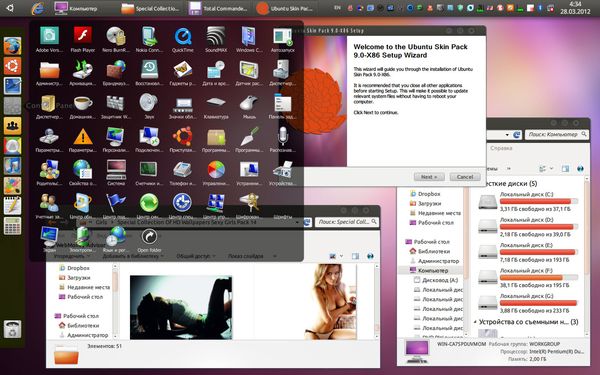Click Internet Explorer icon in the top panel
The width and height of the screenshot is (600, 375).
(x=38, y=8)
